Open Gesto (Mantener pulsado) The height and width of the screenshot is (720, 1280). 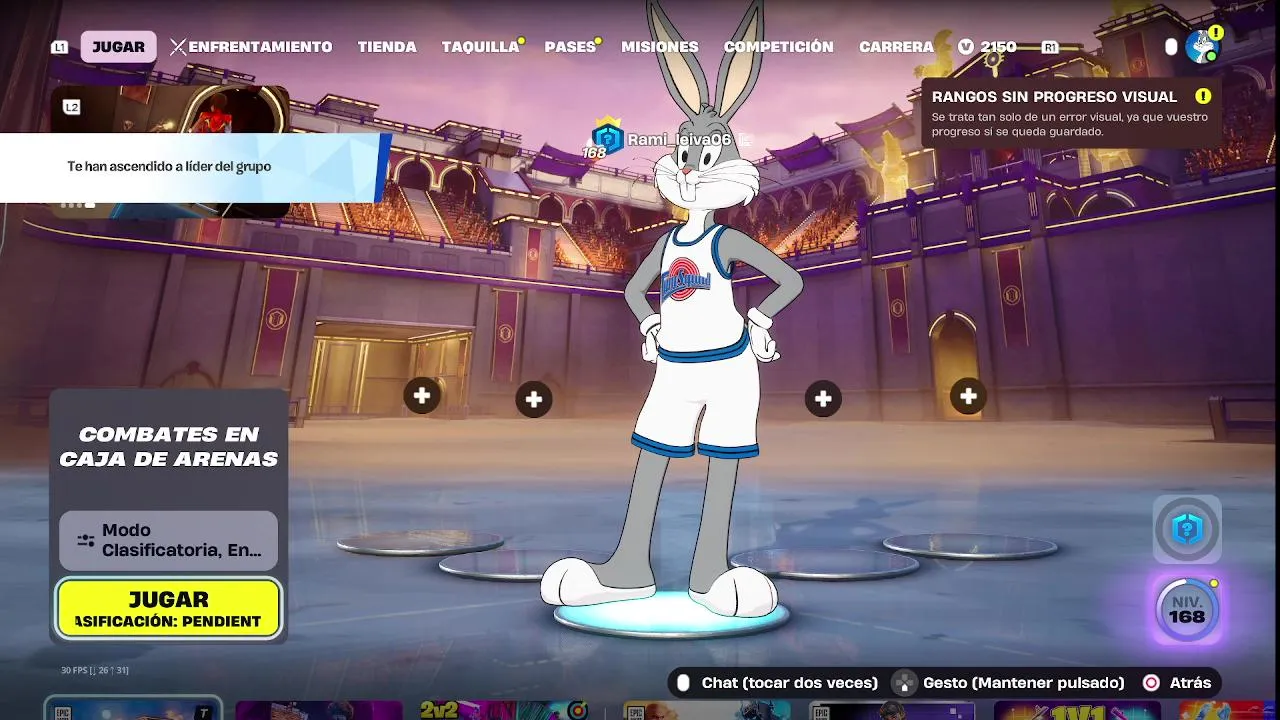pos(1023,683)
